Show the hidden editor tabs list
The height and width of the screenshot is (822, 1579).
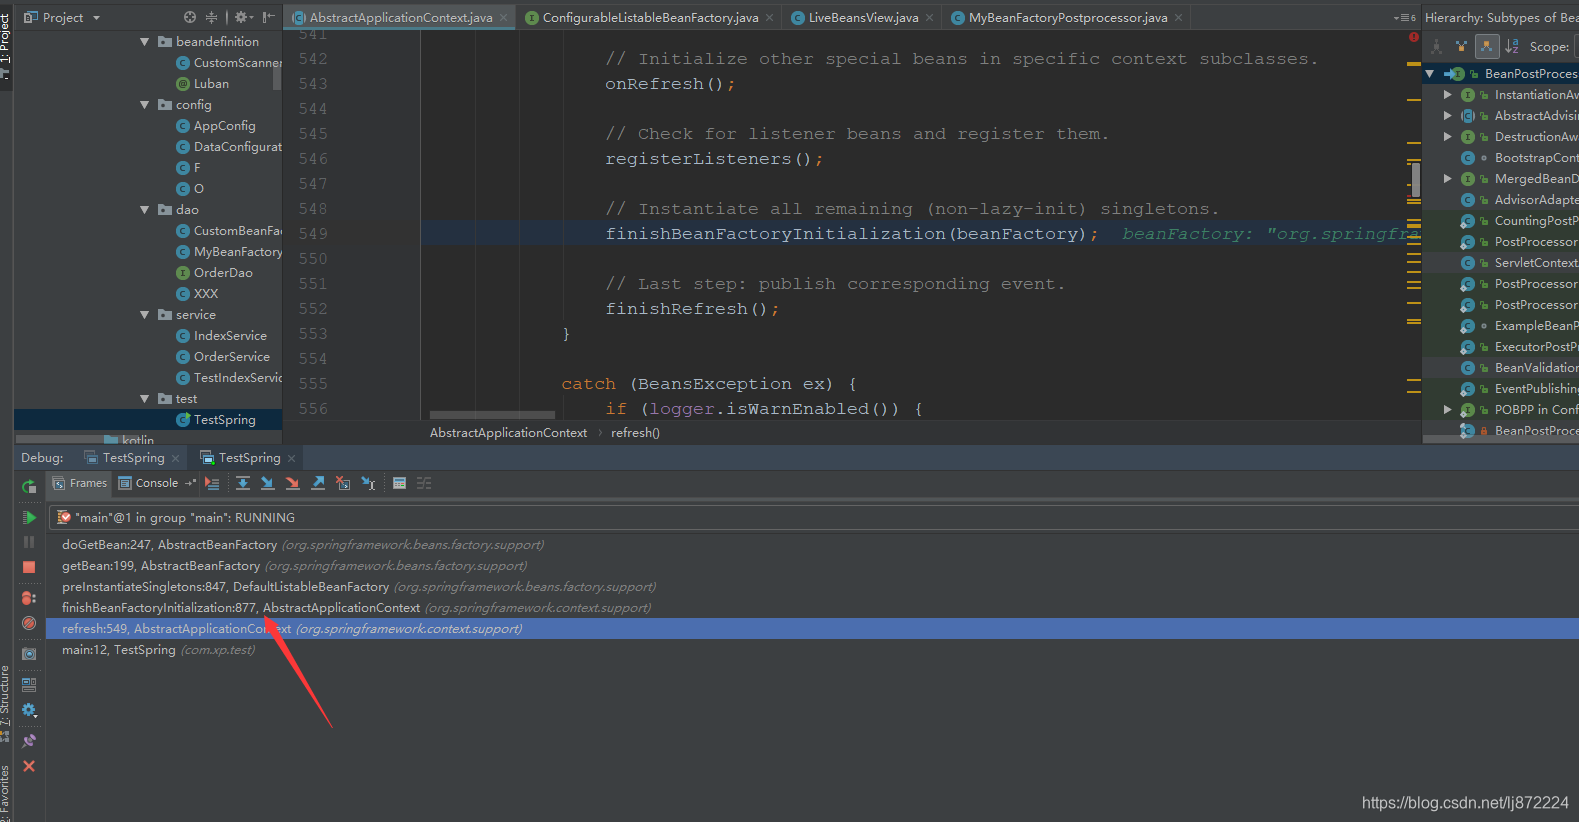(x=1404, y=18)
